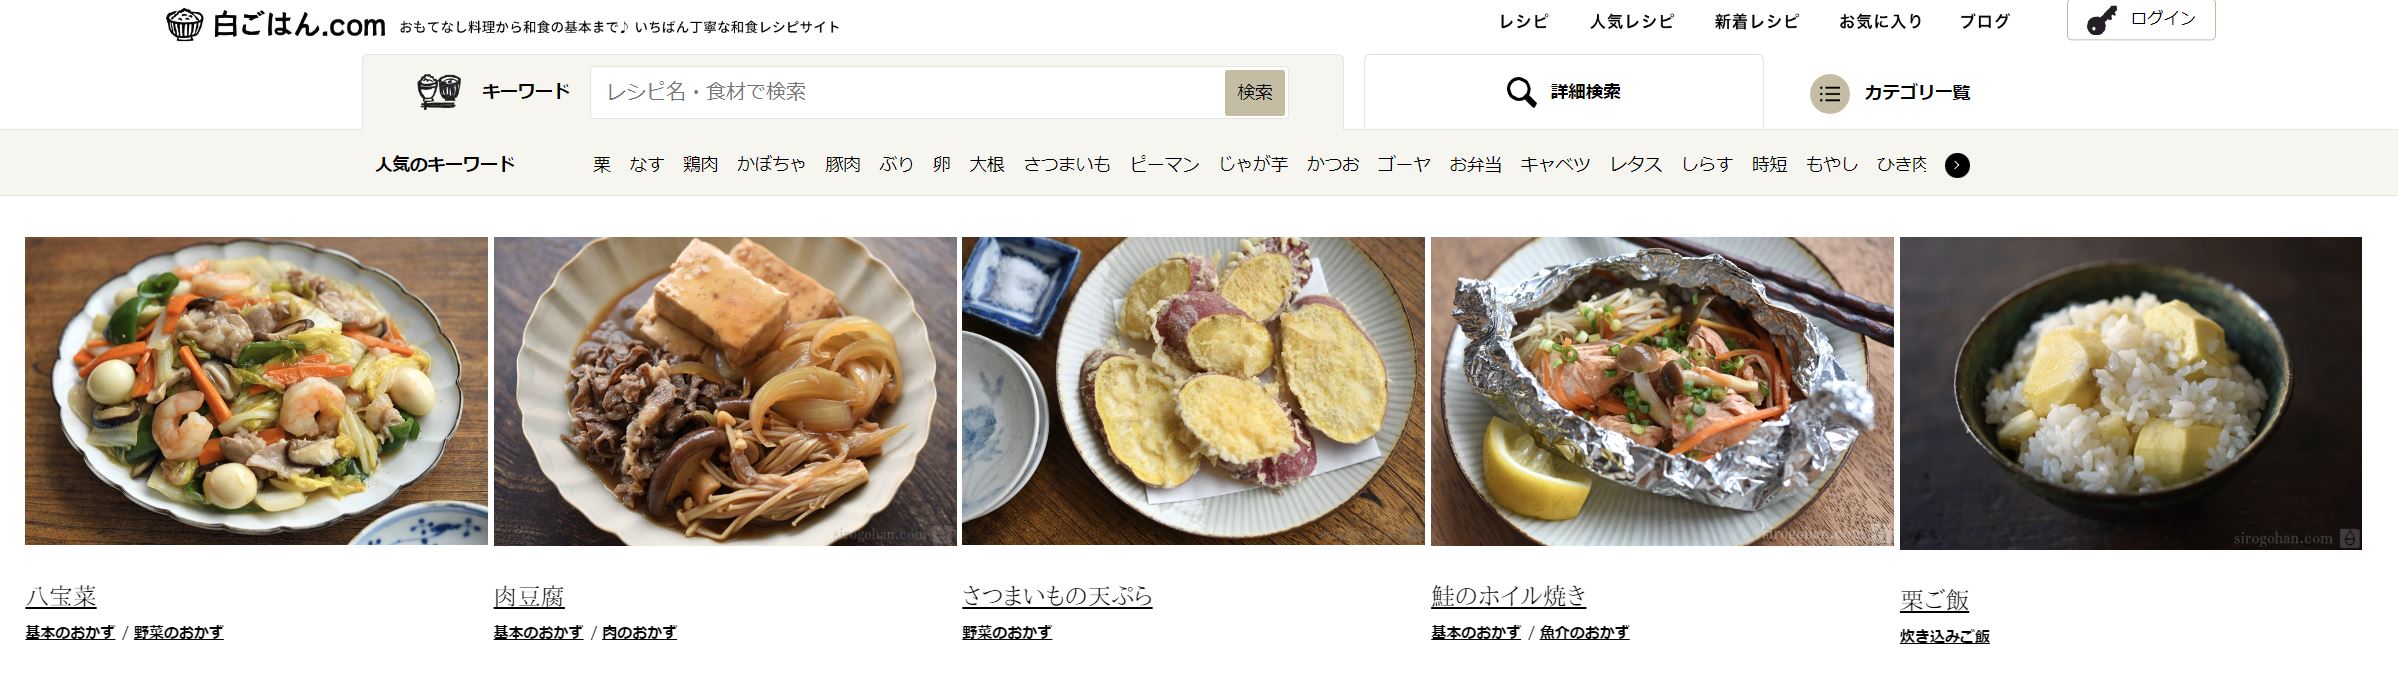Image resolution: width=2398 pixels, height=692 pixels.
Task: Click the 白ごはん.com rice bowl logo
Action: pos(184,24)
